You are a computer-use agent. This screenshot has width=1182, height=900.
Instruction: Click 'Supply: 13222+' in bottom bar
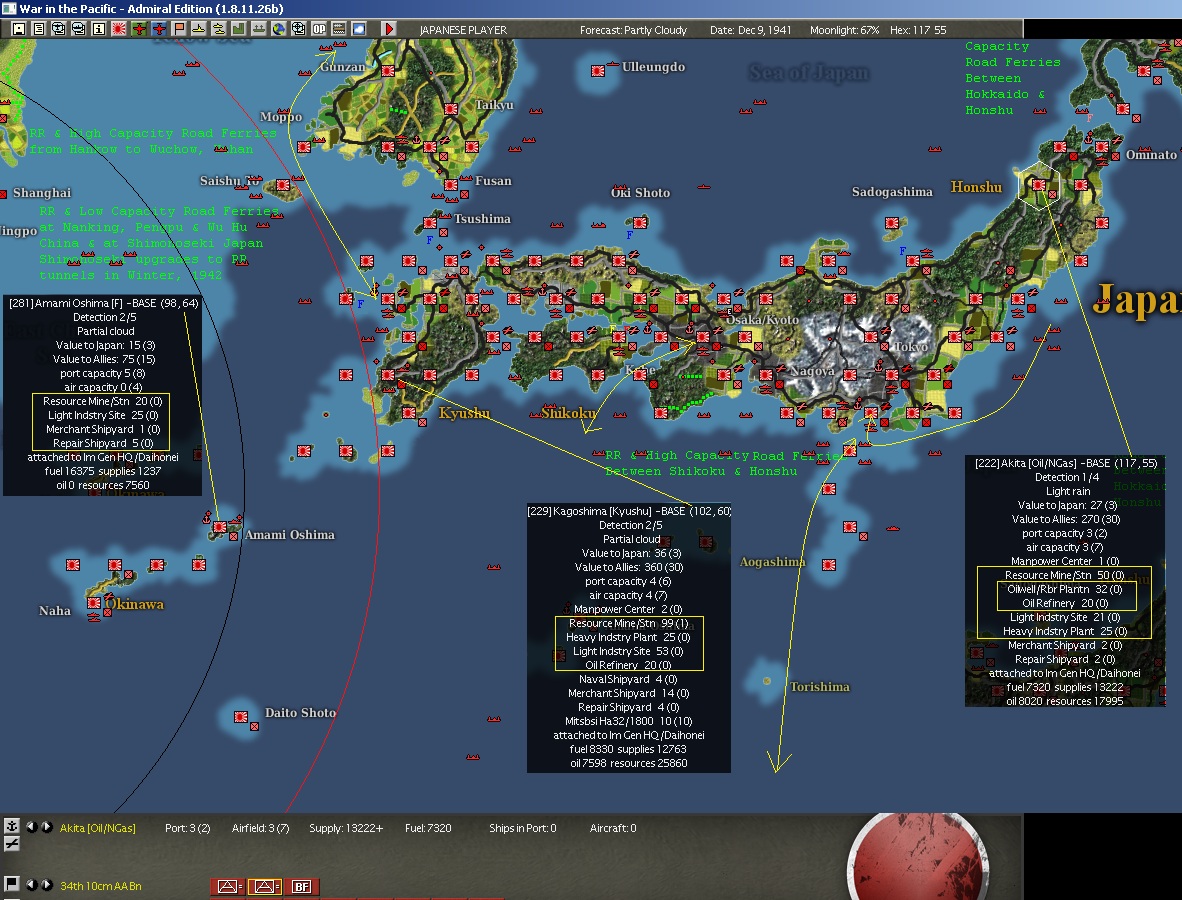(346, 828)
